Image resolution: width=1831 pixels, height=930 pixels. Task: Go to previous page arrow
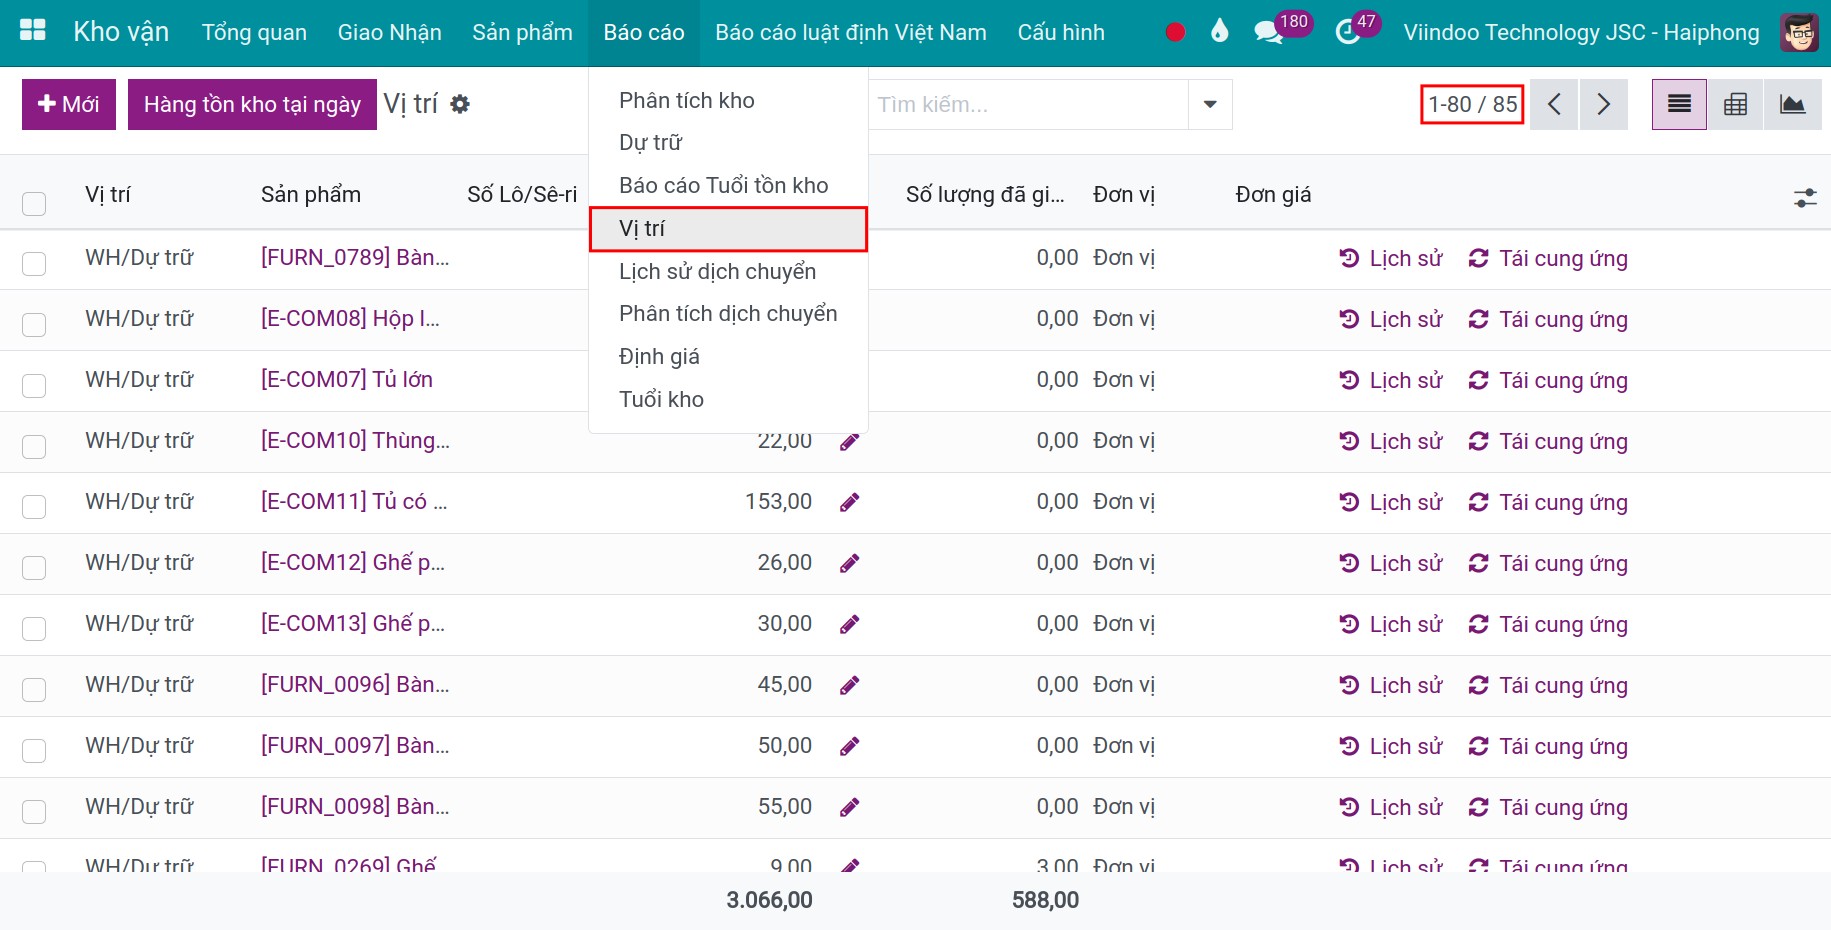tap(1554, 104)
